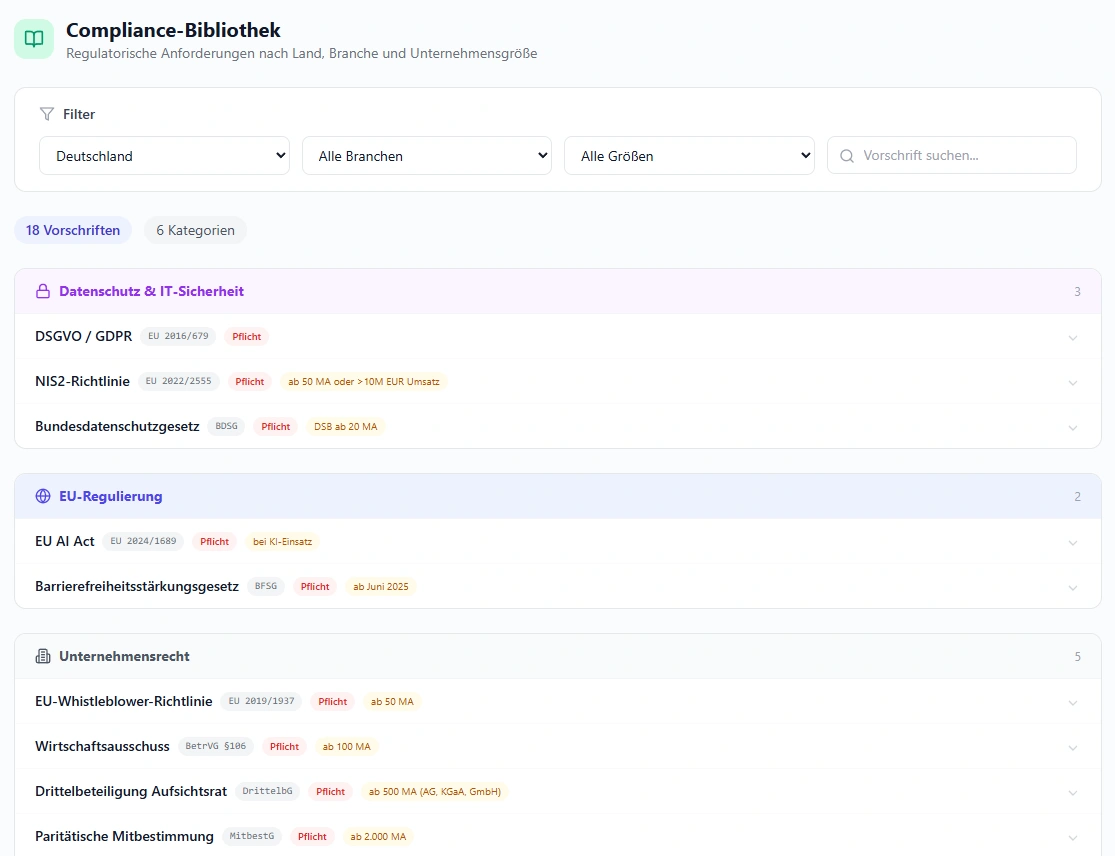Click the green book logo icon
The image size is (1115, 856).
tap(34, 39)
